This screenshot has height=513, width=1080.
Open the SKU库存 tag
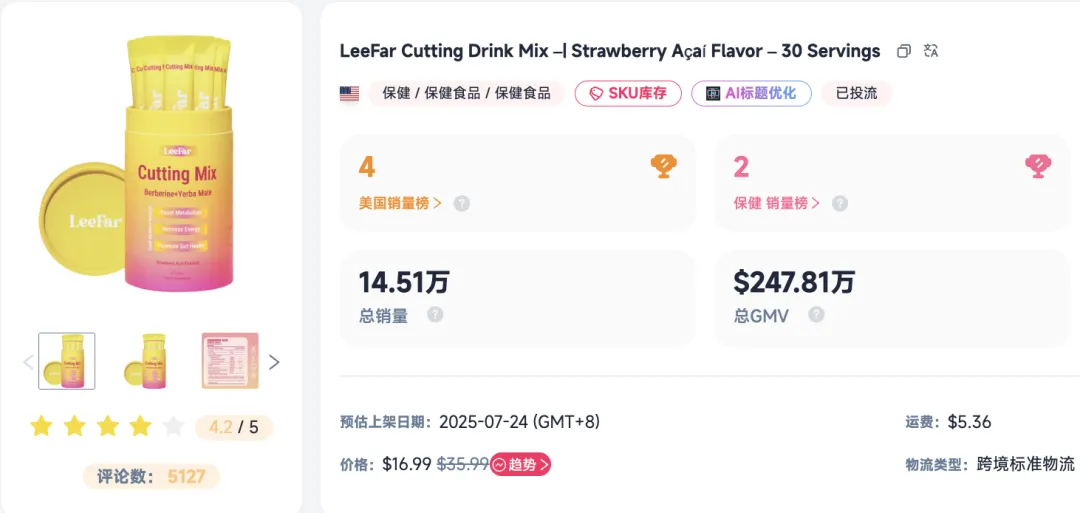[628, 94]
